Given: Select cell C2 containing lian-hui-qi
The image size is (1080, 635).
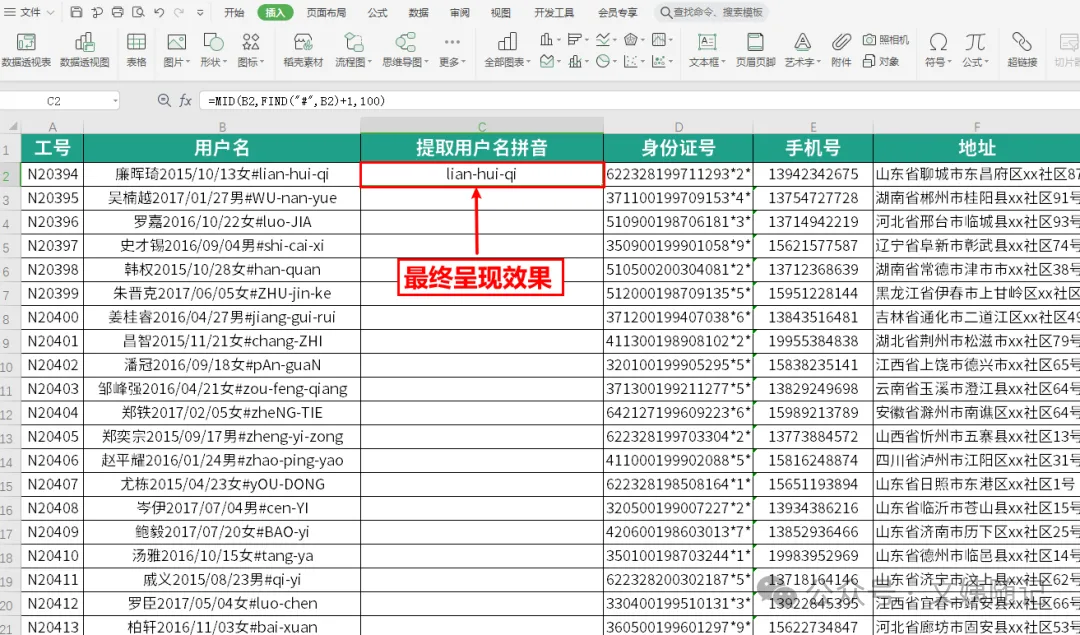Looking at the screenshot, I should [x=481, y=174].
